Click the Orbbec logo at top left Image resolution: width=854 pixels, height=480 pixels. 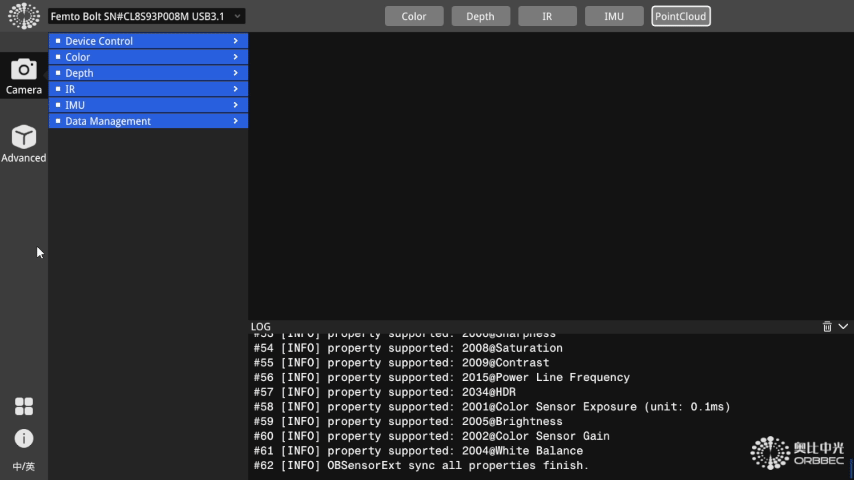(23, 16)
